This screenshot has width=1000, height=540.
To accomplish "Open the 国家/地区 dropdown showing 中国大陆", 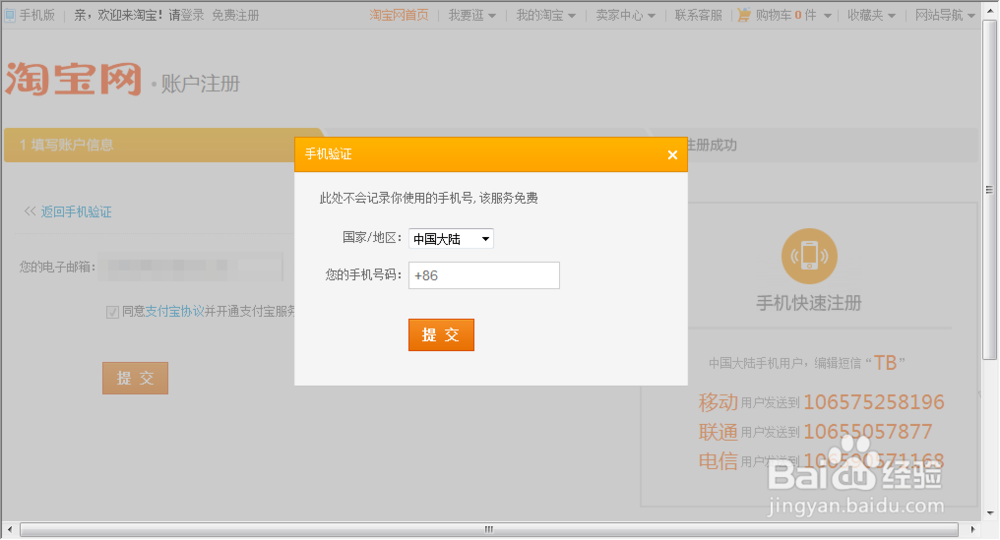I will click(x=451, y=238).
